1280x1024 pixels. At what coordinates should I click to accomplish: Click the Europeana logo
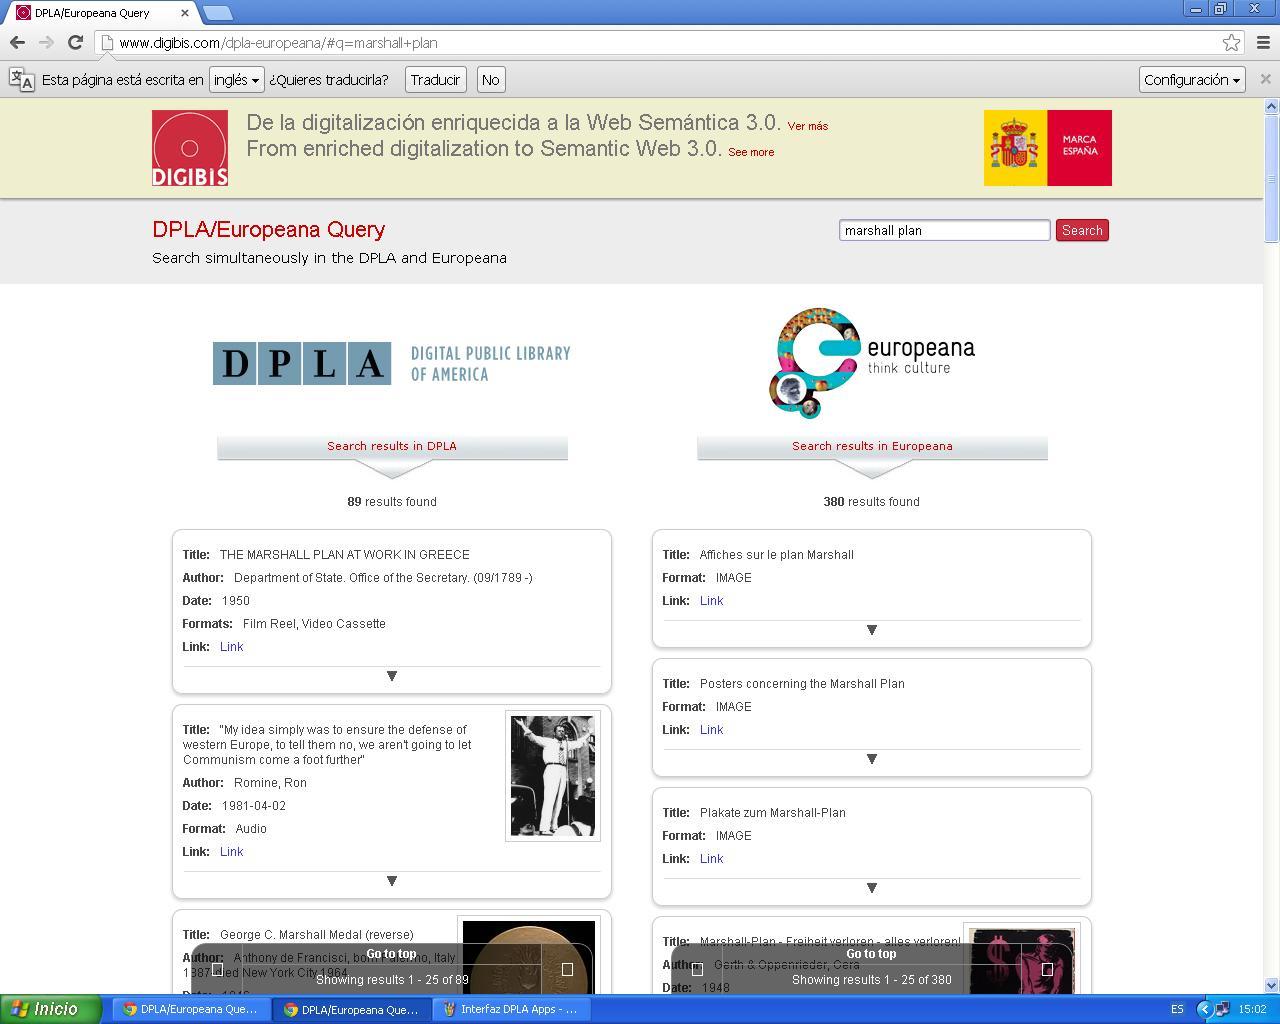(871, 362)
